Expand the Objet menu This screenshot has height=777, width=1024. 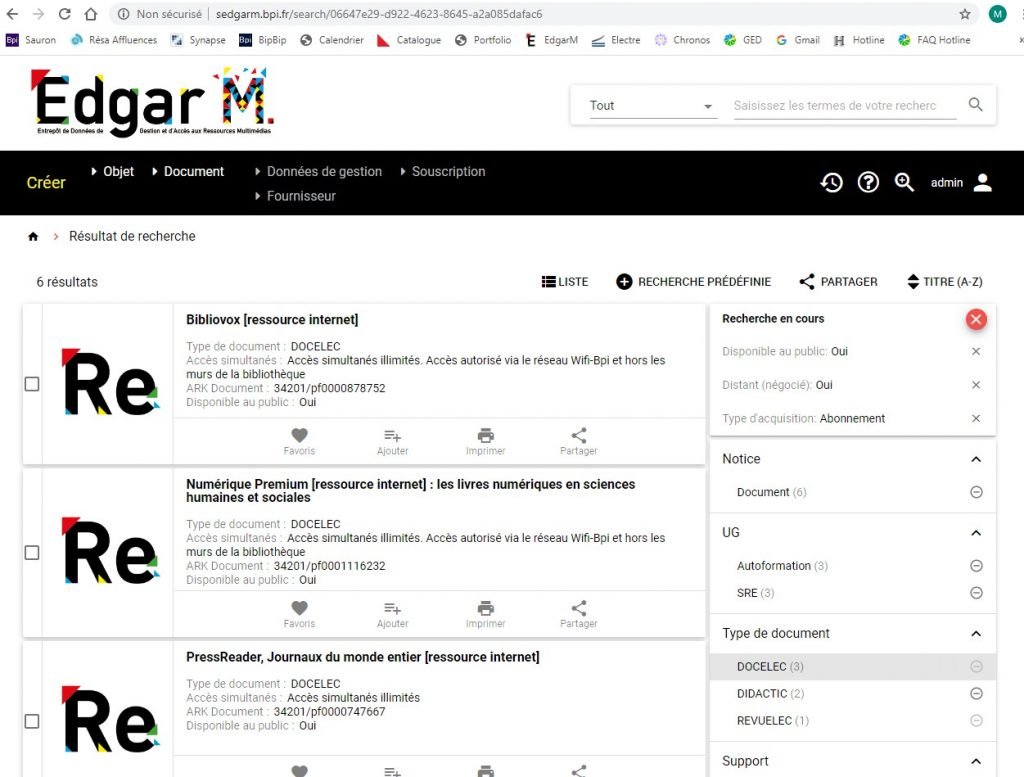112,171
